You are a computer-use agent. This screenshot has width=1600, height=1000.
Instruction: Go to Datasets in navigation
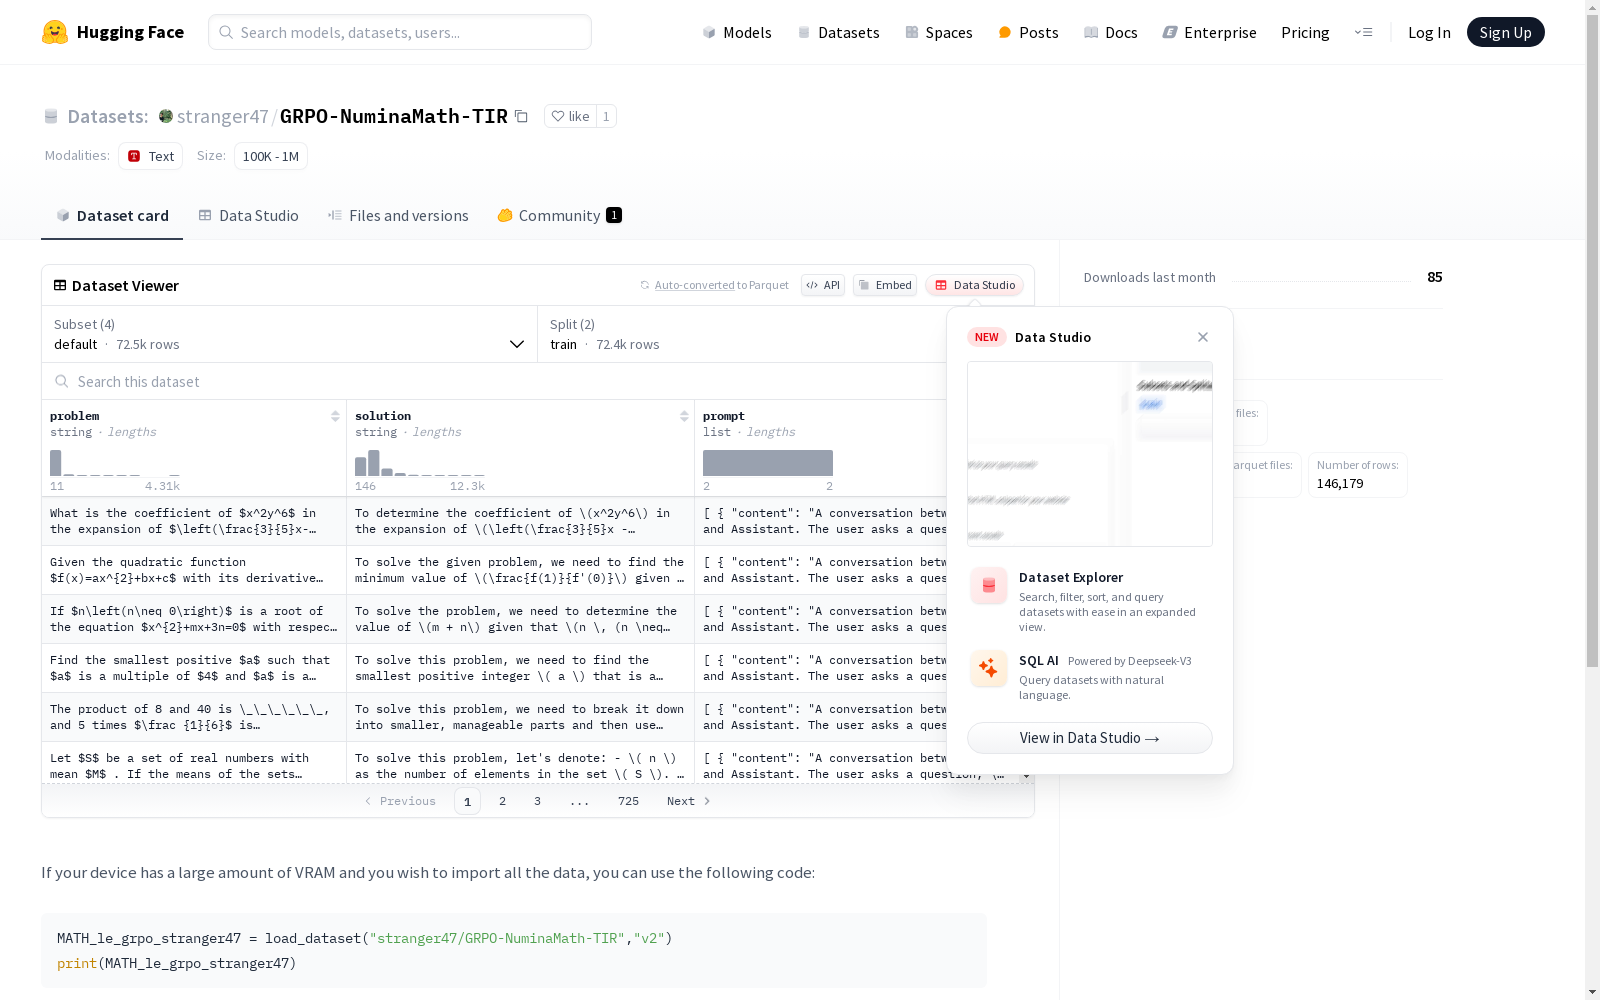(x=838, y=32)
